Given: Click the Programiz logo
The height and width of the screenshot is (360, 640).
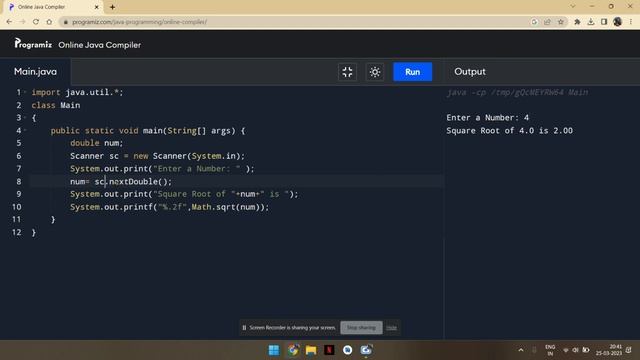Looking at the screenshot, I should click(33, 44).
